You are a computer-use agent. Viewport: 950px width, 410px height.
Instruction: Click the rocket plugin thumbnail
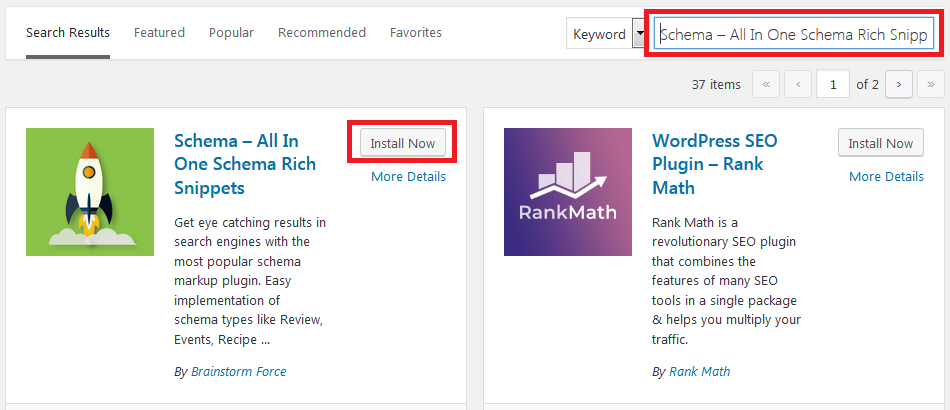[90, 192]
